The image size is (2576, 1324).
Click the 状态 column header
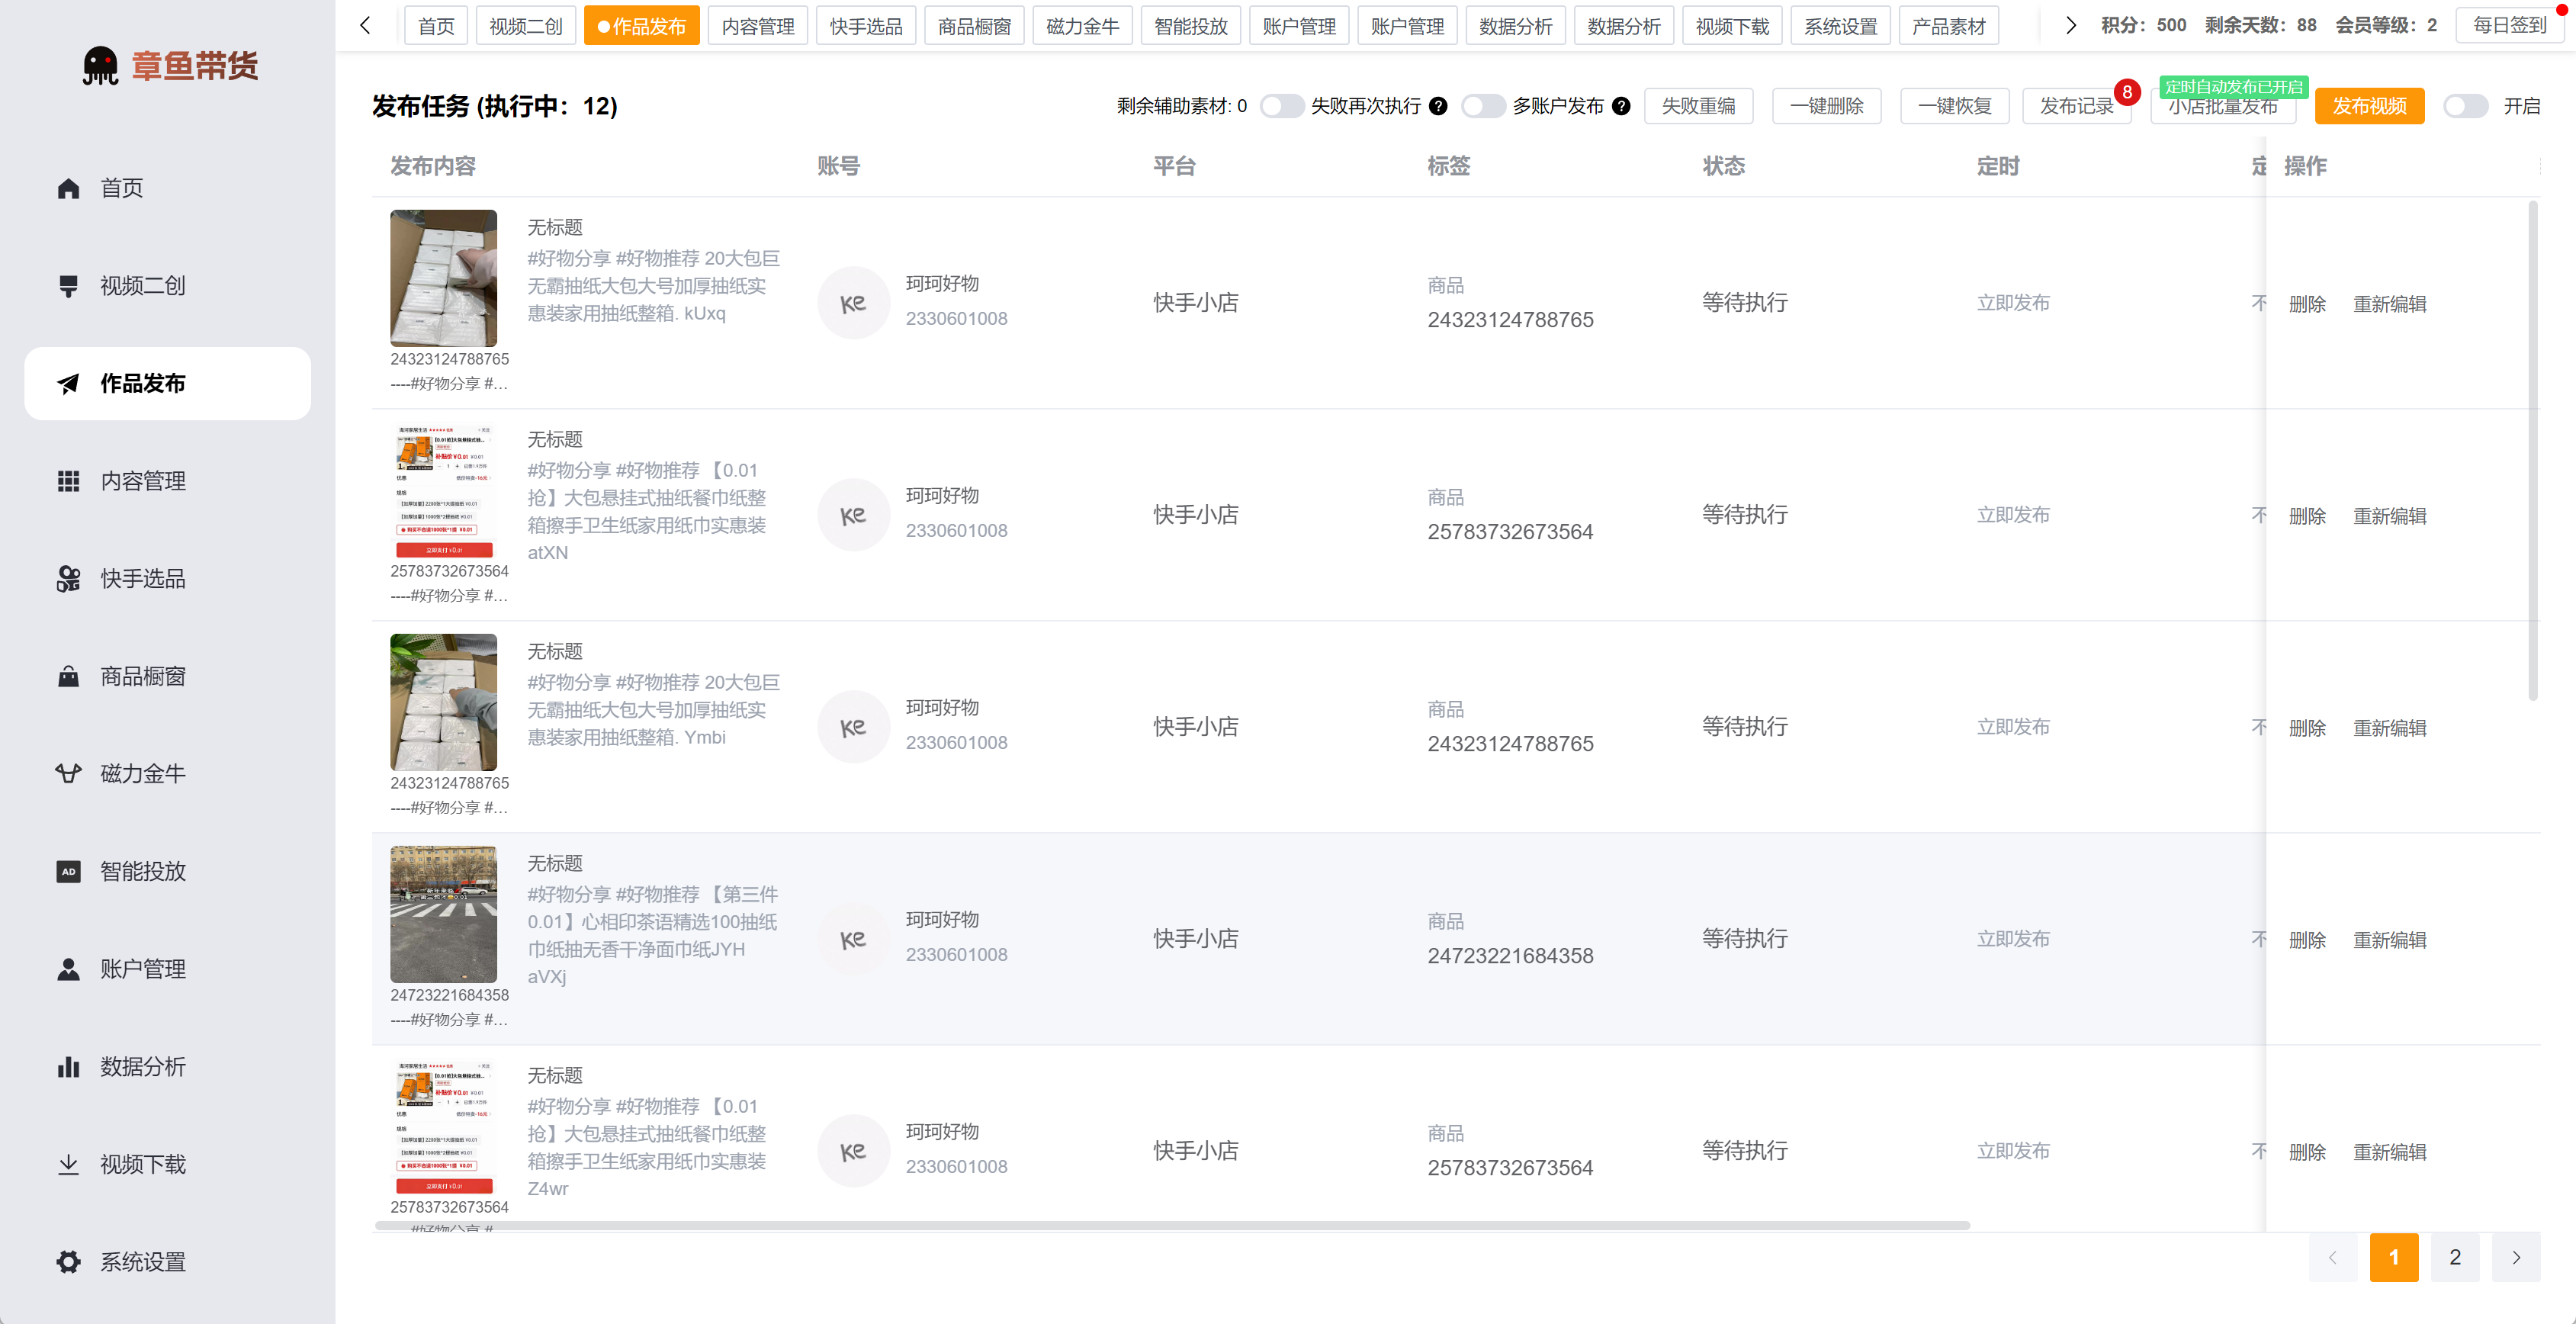coord(1724,166)
